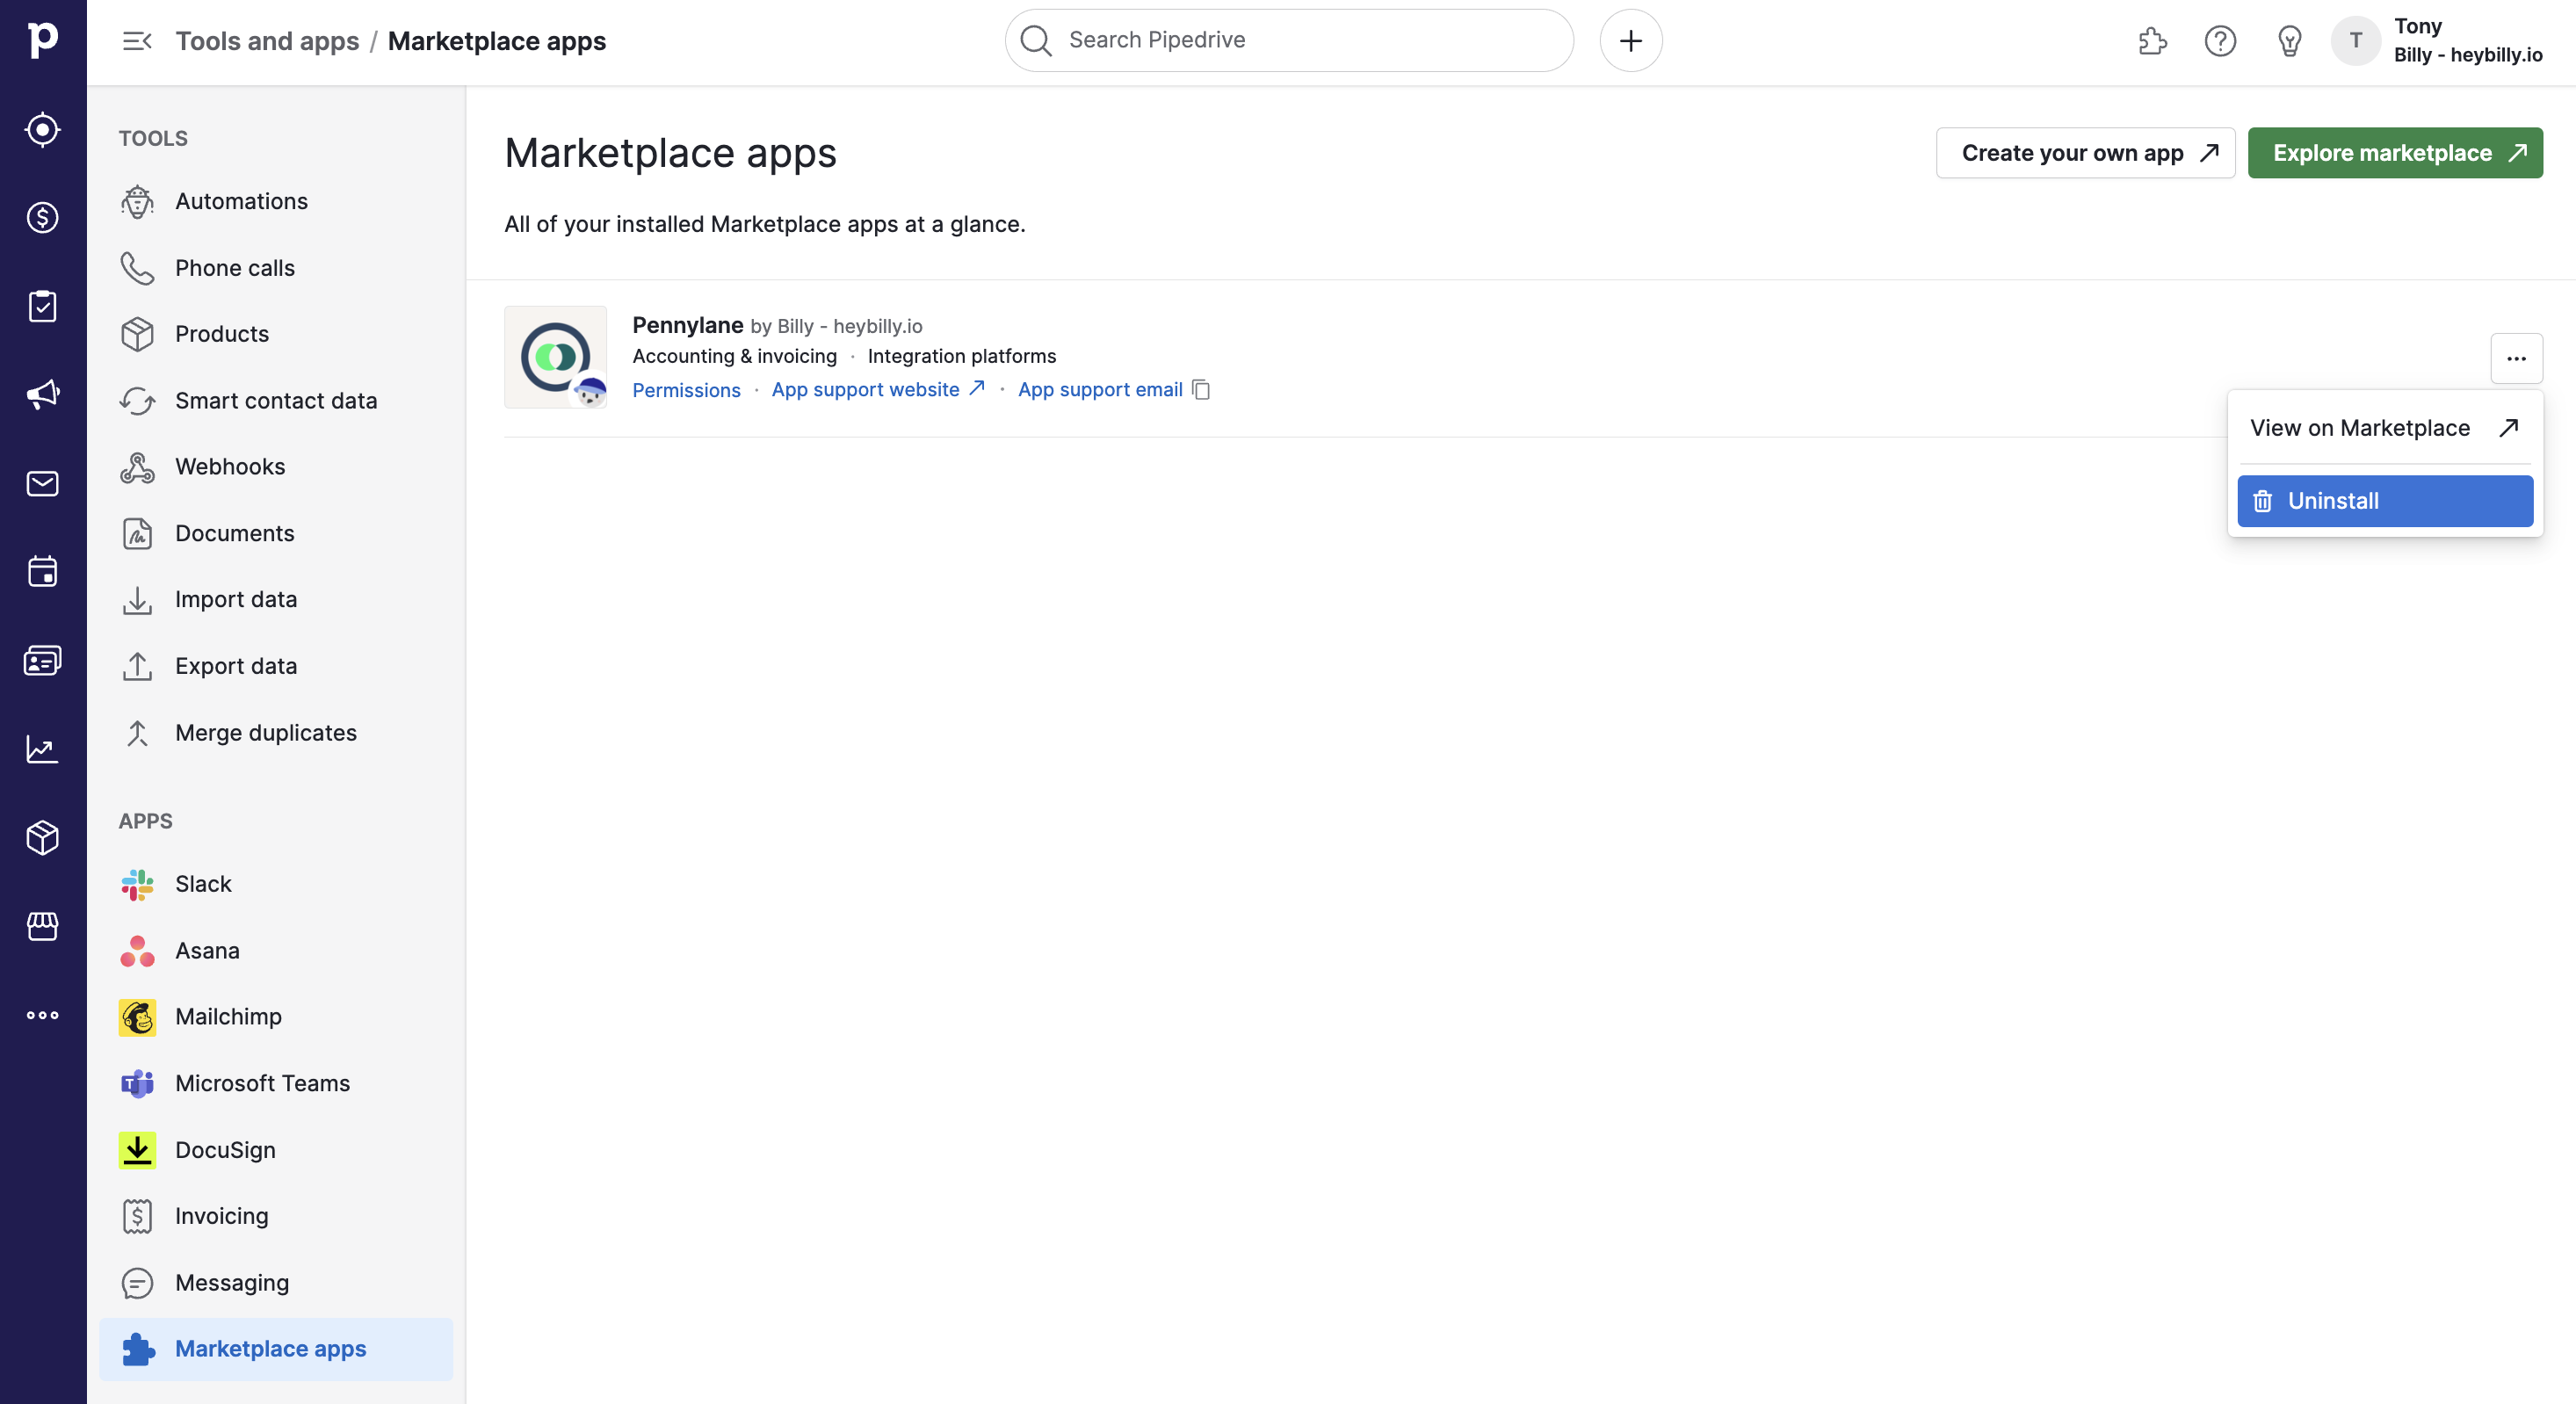Image resolution: width=2576 pixels, height=1404 pixels.
Task: Open Phone calls in tools list
Action: (276, 268)
